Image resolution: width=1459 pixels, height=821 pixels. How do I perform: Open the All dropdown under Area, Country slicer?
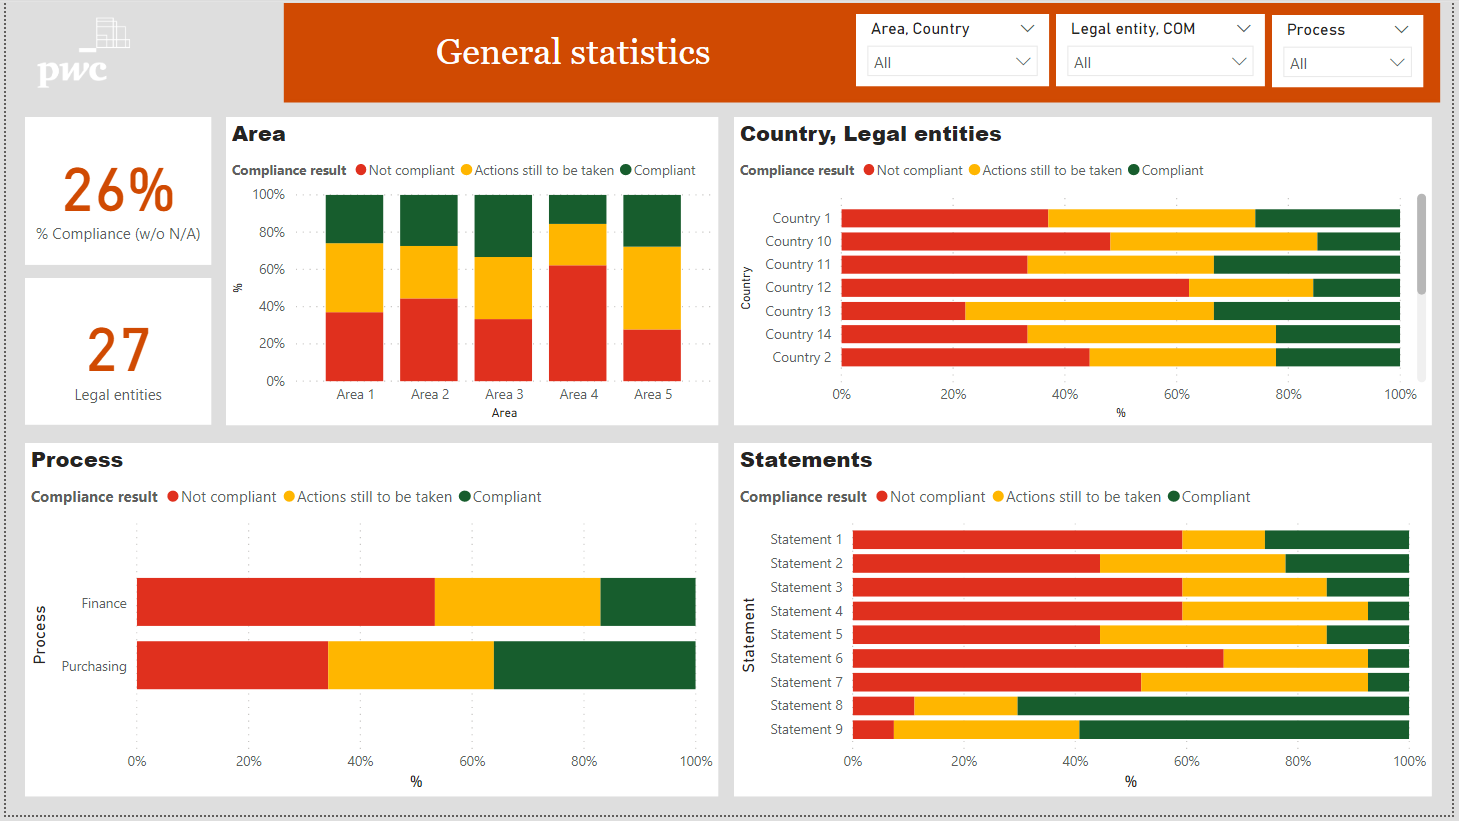pos(951,61)
